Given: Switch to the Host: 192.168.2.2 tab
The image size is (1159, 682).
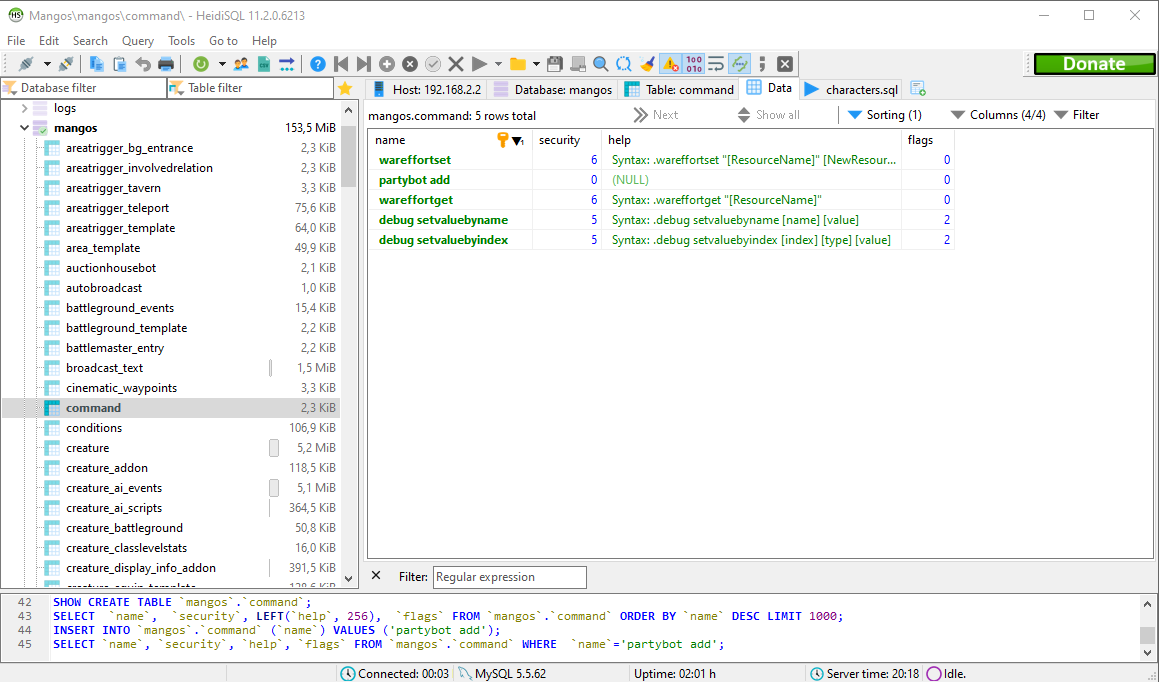Looking at the screenshot, I should 426,89.
